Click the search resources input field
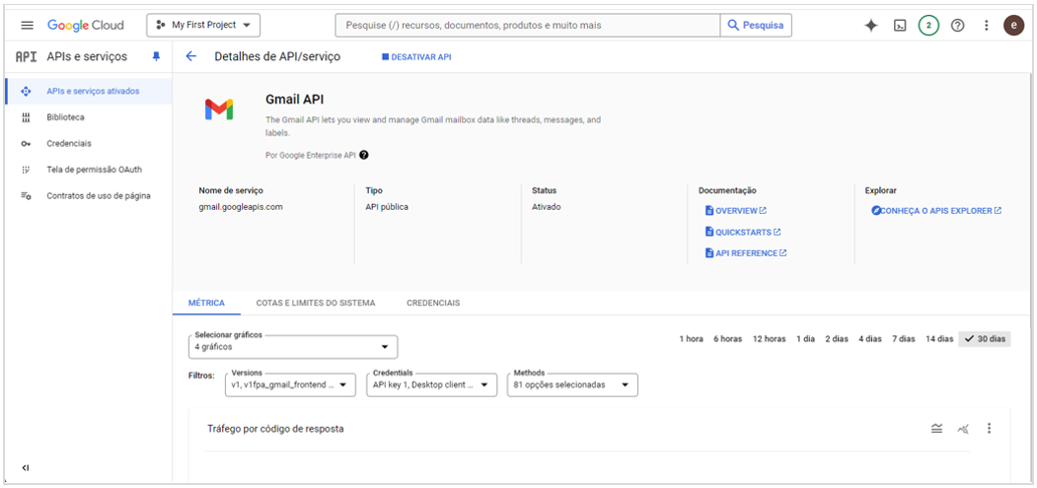 tap(528, 25)
